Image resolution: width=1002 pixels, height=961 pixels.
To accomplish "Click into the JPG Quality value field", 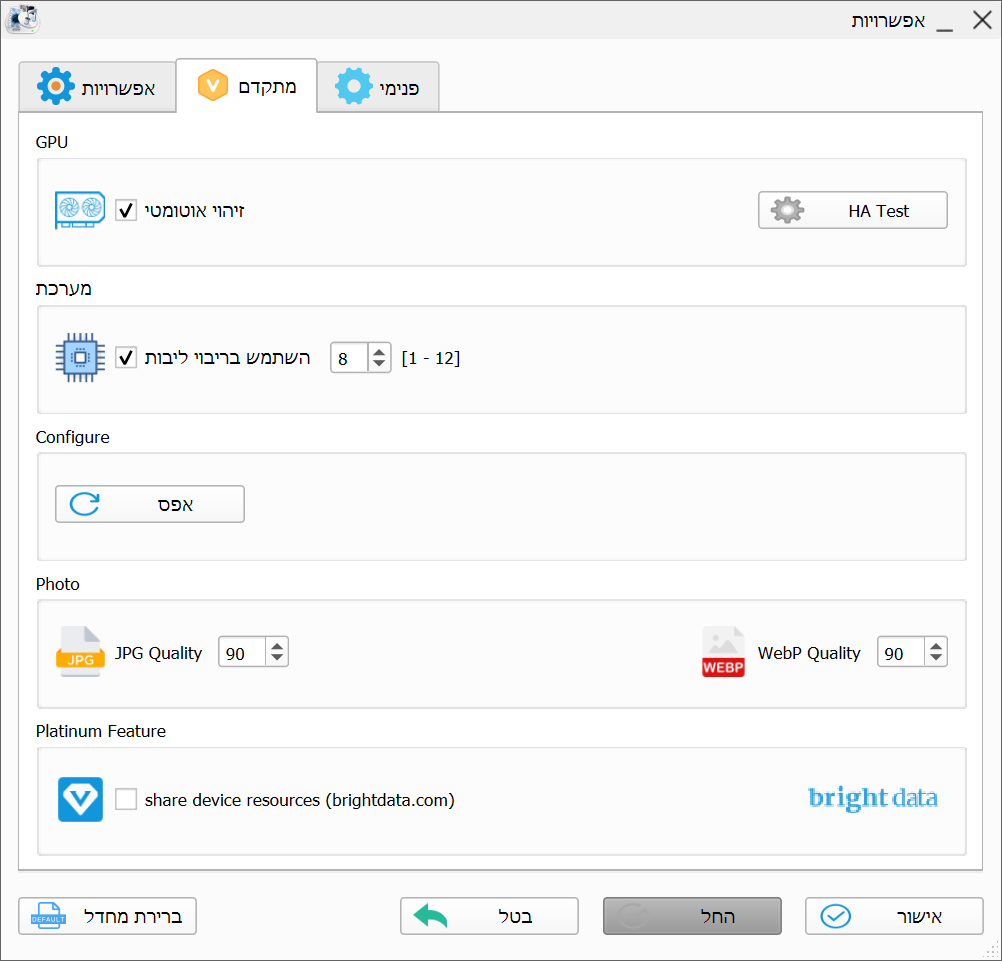I will [x=242, y=653].
